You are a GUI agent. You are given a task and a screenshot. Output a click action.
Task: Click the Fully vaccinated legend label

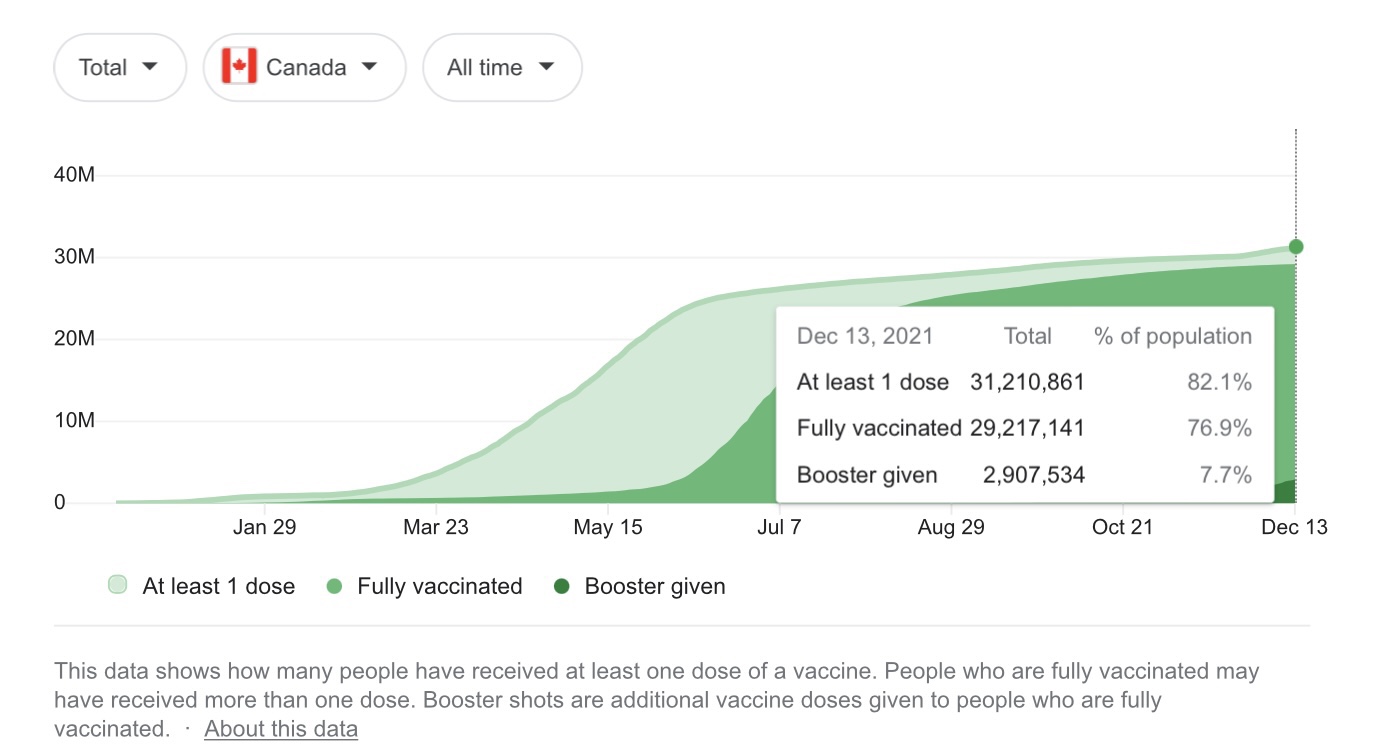point(440,587)
